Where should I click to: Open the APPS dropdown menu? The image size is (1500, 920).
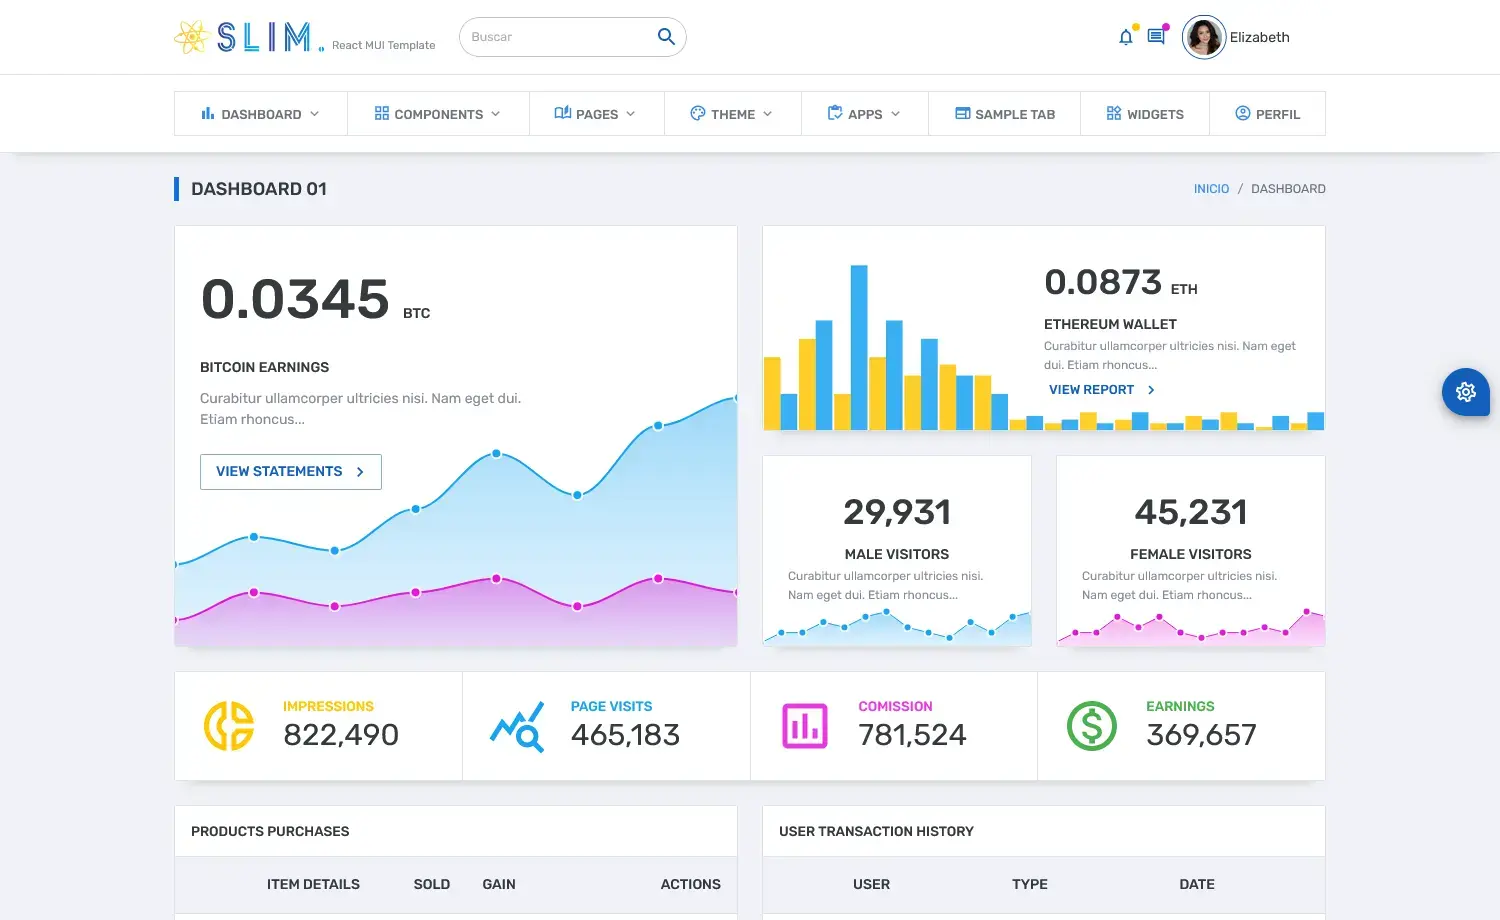(x=863, y=113)
